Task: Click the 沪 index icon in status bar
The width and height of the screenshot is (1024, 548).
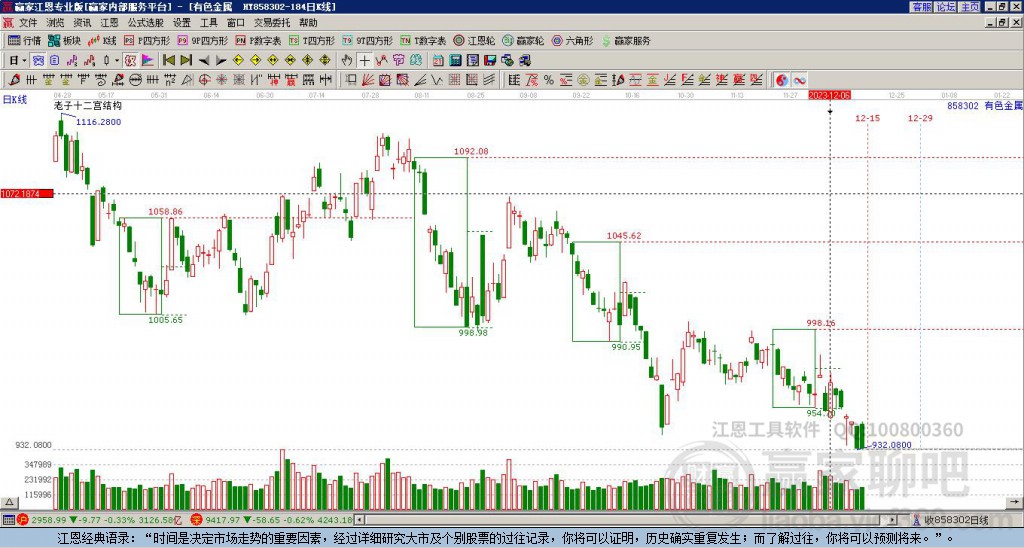Action: tap(23, 520)
